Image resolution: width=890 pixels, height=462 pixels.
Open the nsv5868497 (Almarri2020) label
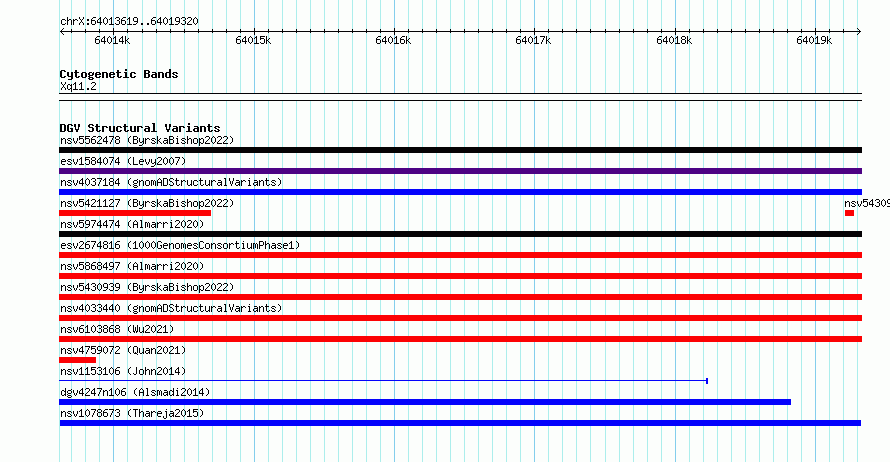click(132, 266)
